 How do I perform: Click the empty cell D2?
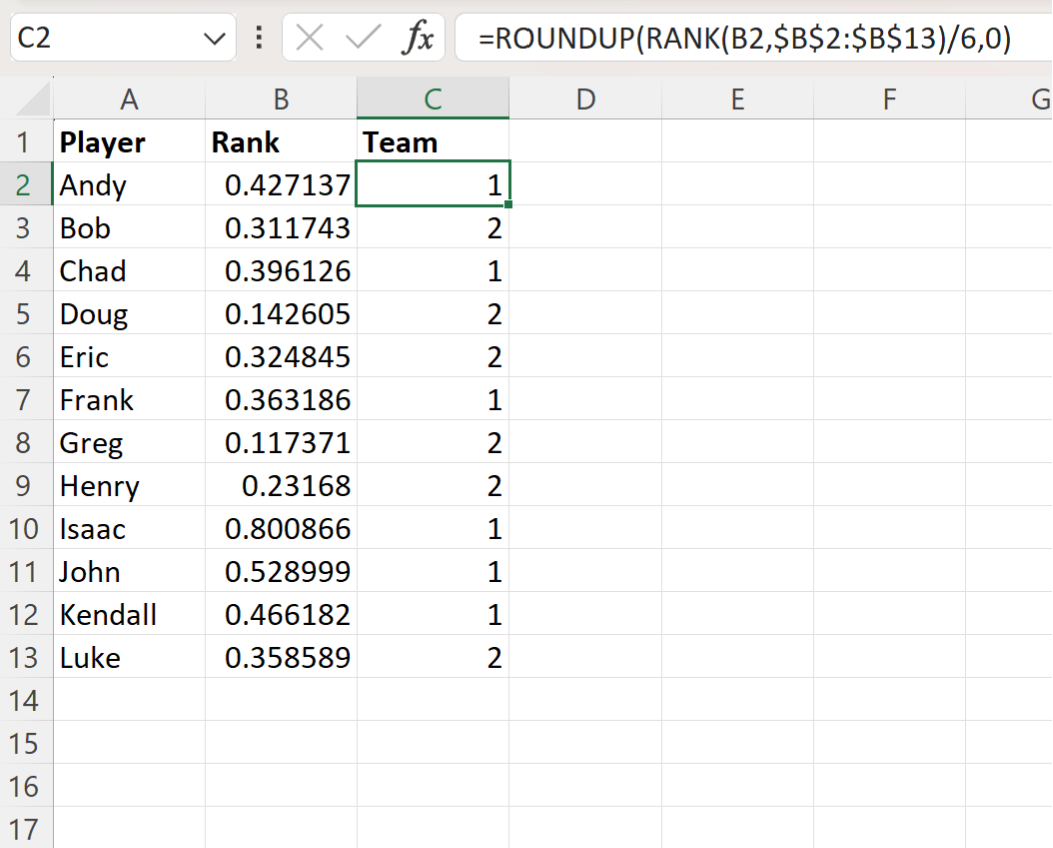[585, 185]
